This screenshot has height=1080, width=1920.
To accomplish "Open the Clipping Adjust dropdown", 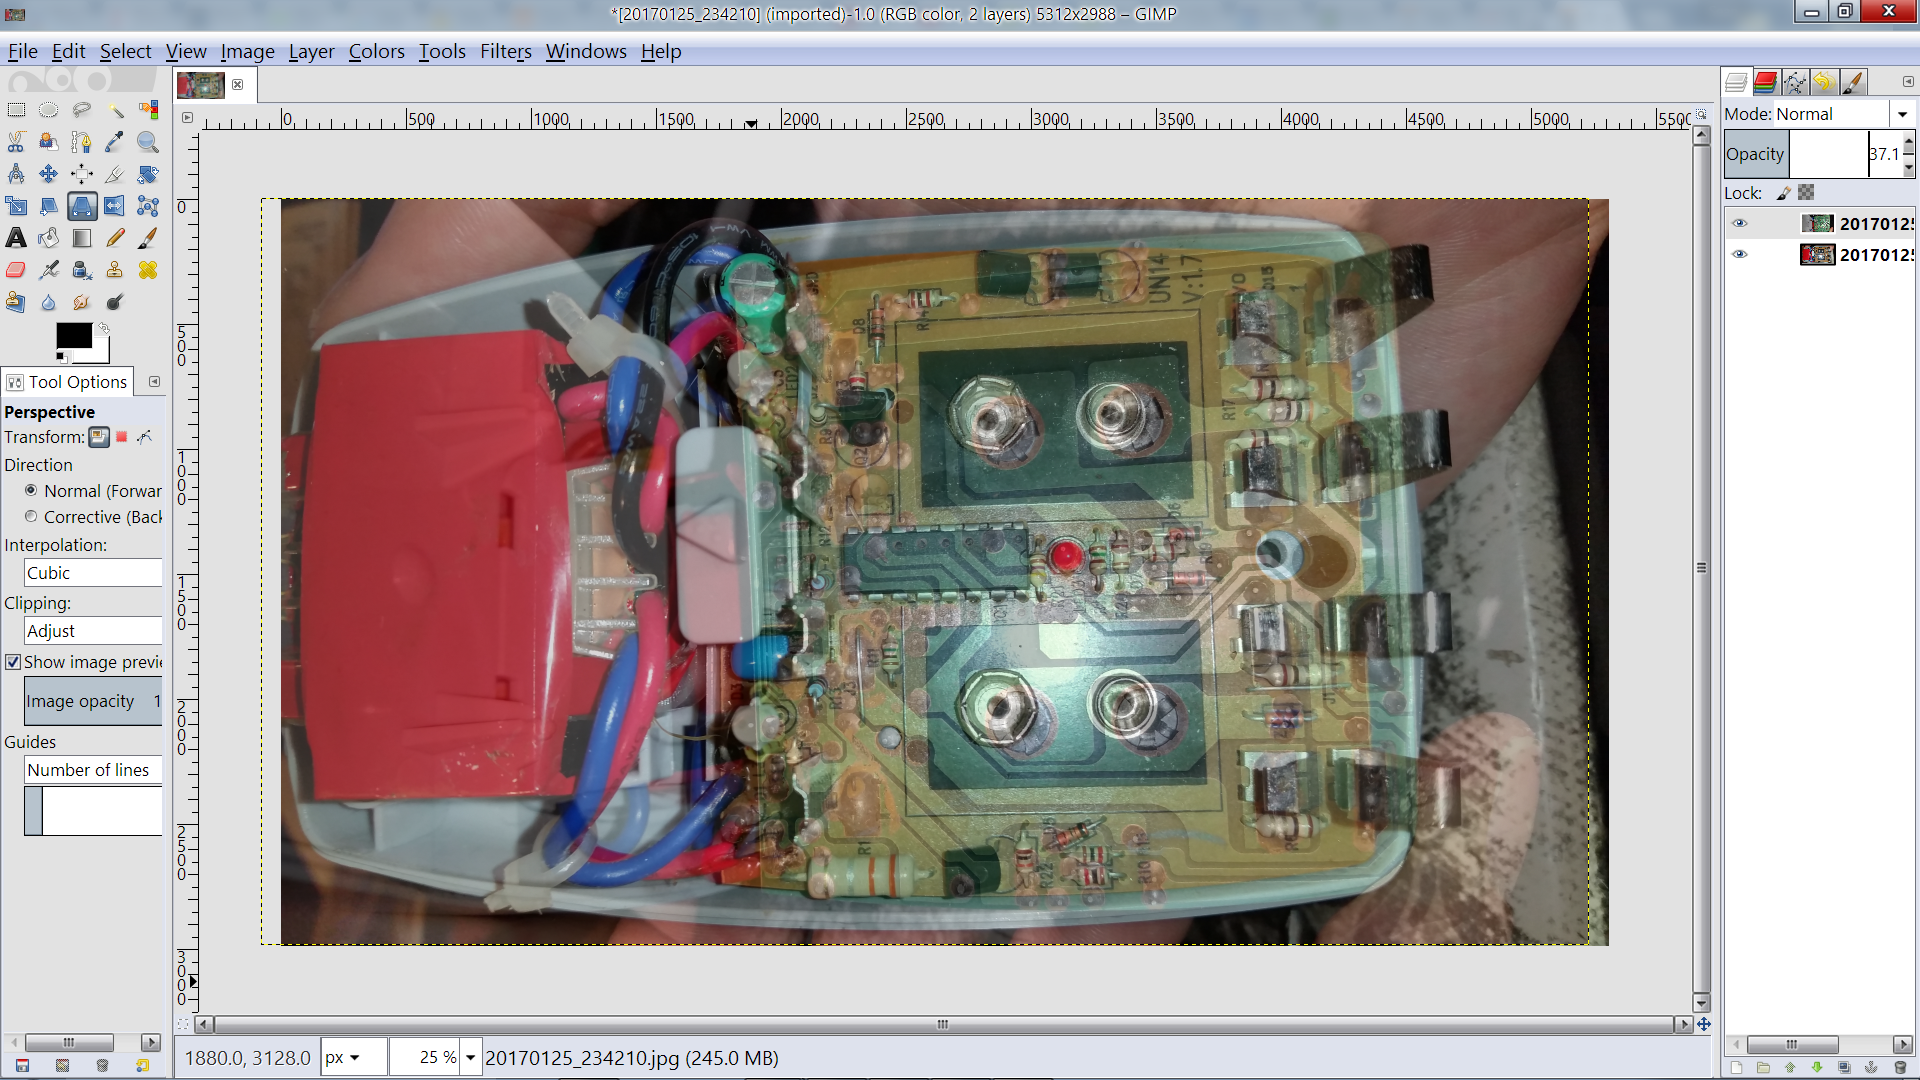I will pos(93,631).
